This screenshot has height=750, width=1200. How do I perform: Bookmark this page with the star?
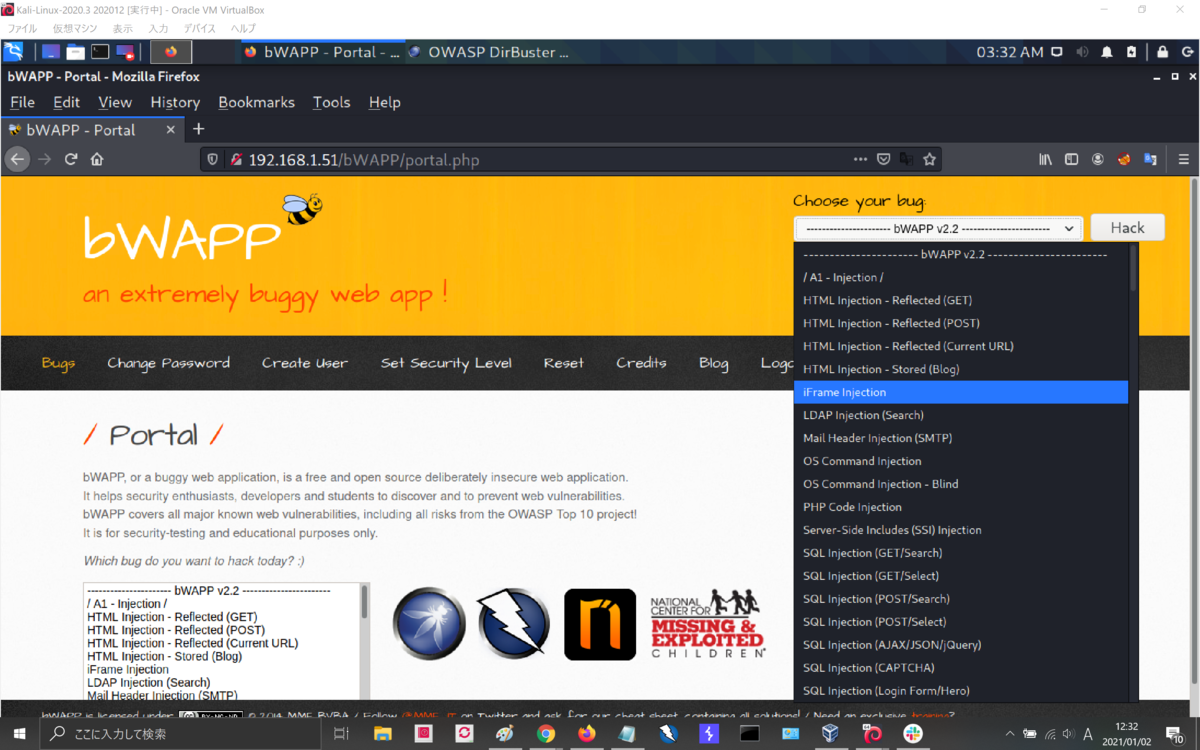[x=930, y=159]
